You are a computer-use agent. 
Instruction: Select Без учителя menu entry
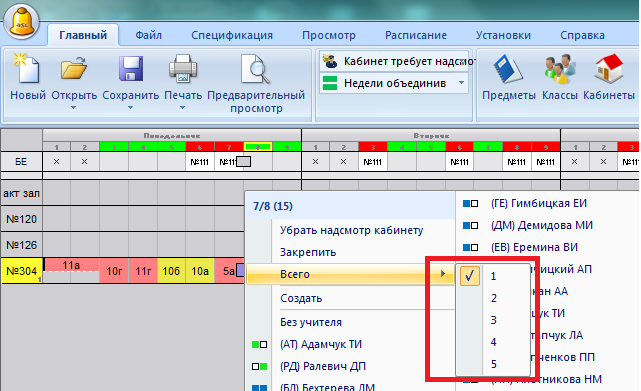(x=351, y=322)
